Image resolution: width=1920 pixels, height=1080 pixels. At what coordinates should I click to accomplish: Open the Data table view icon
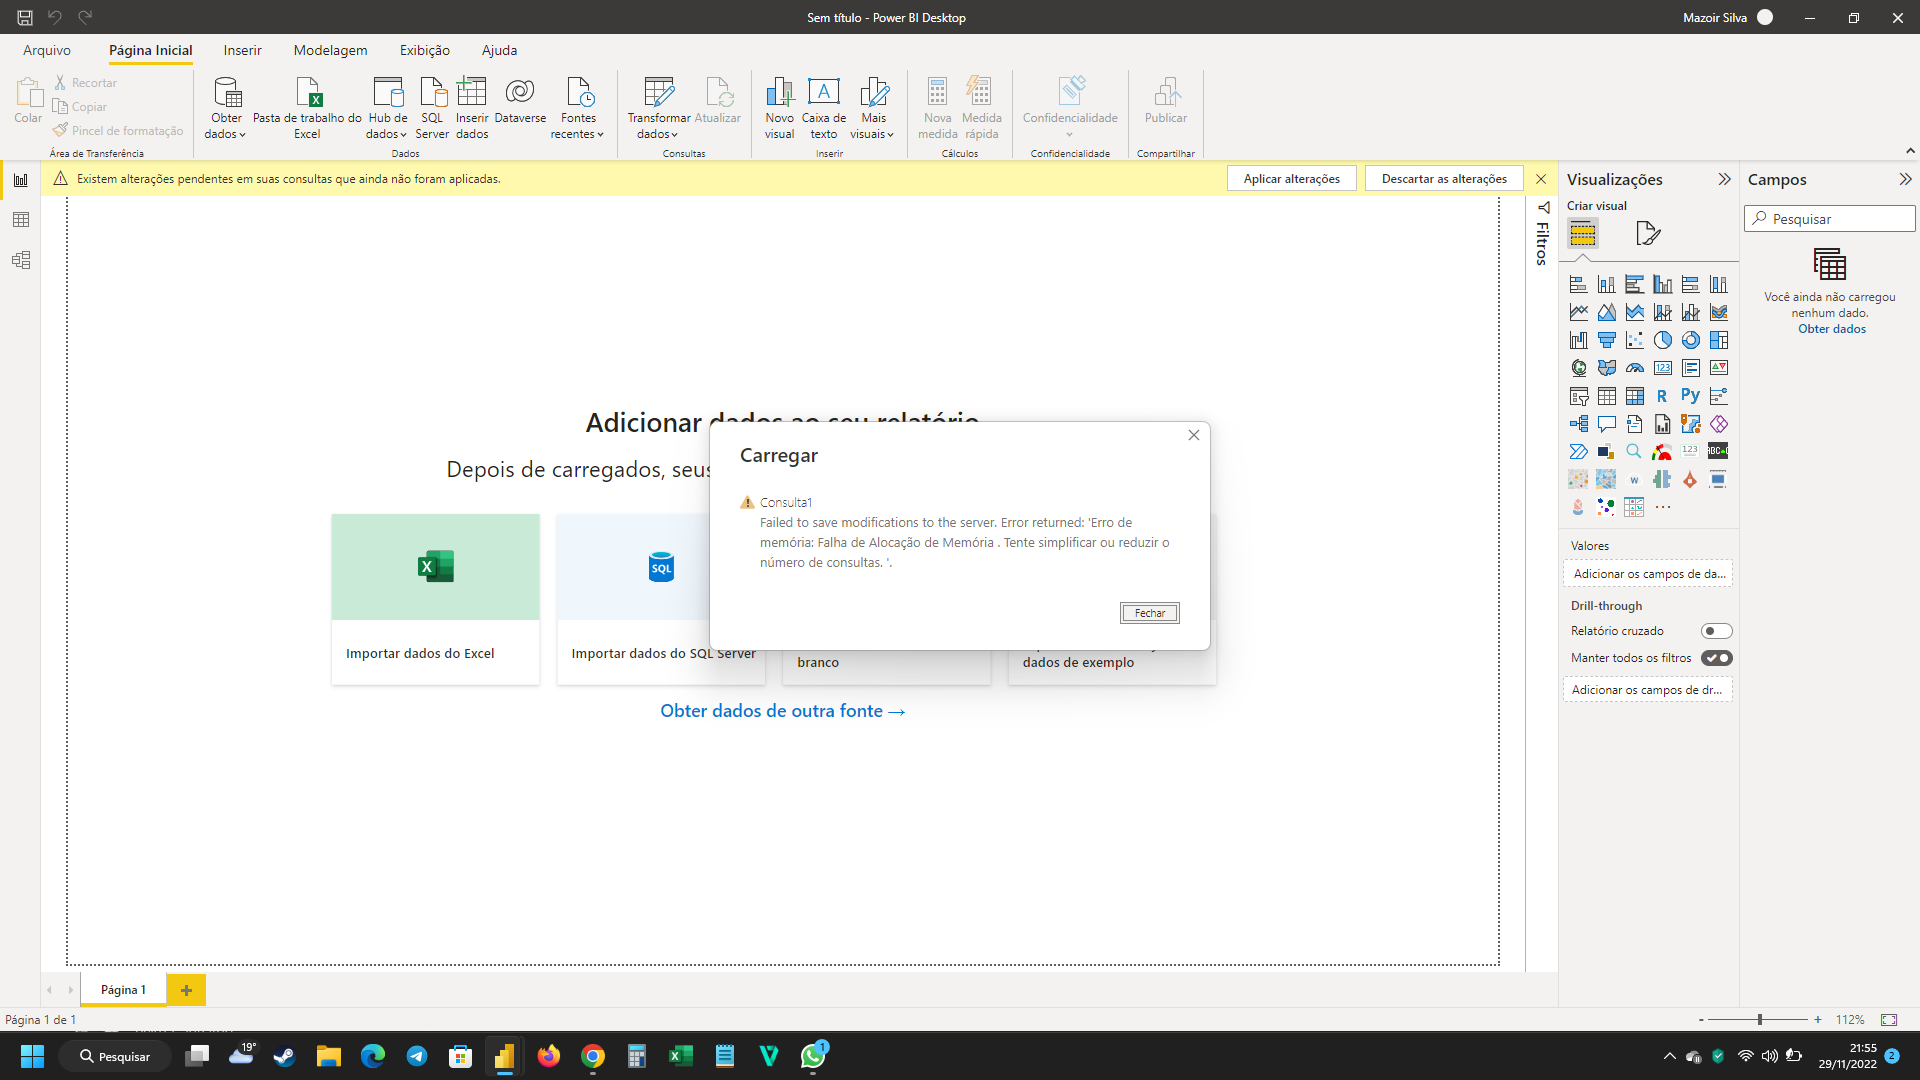pos(21,220)
